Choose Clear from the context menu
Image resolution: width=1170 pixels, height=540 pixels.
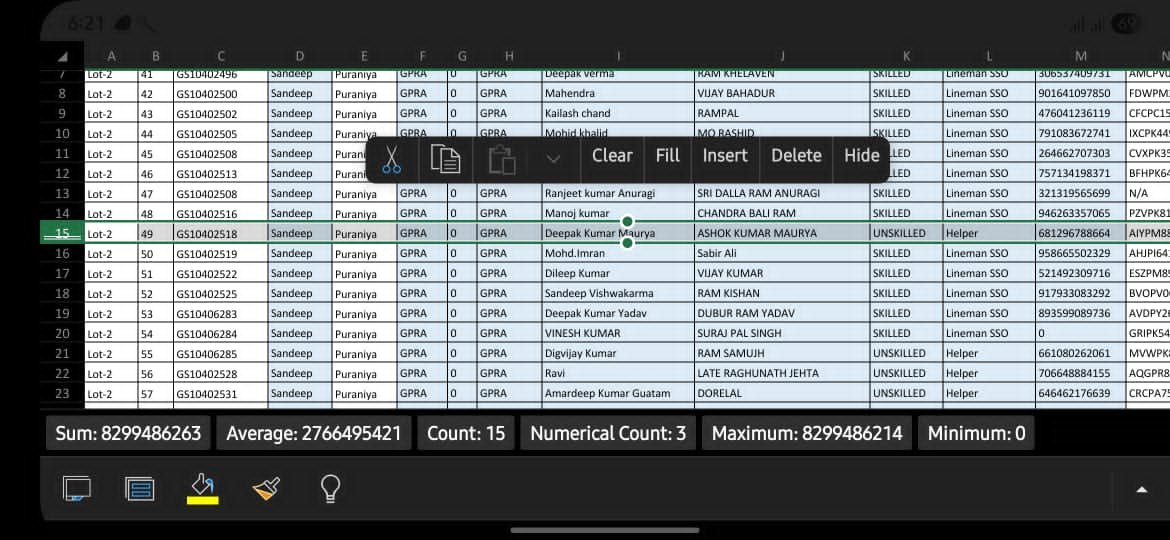pos(612,156)
